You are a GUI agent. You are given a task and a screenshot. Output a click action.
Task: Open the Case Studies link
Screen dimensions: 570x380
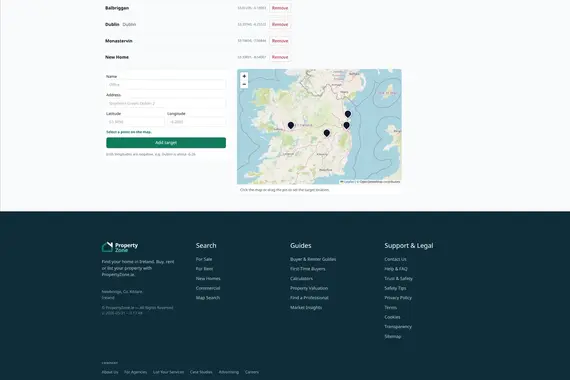201,372
